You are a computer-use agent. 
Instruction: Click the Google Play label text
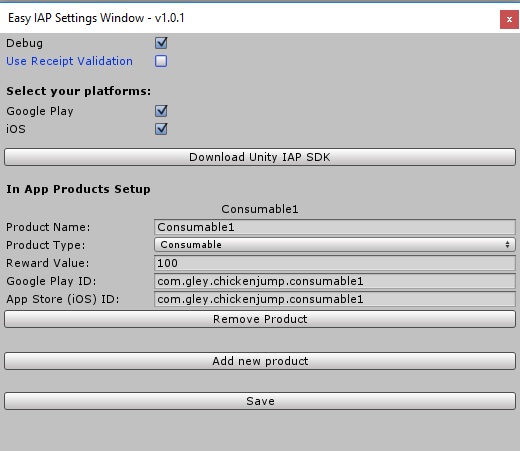tap(40, 111)
